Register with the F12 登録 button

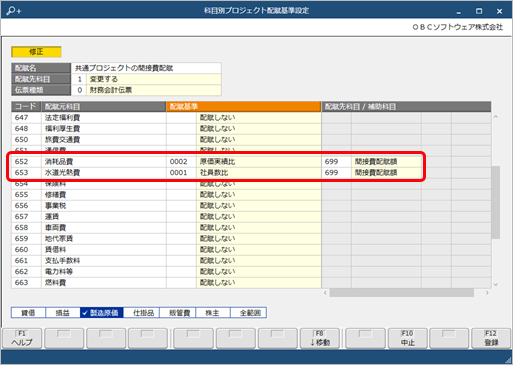(x=491, y=338)
